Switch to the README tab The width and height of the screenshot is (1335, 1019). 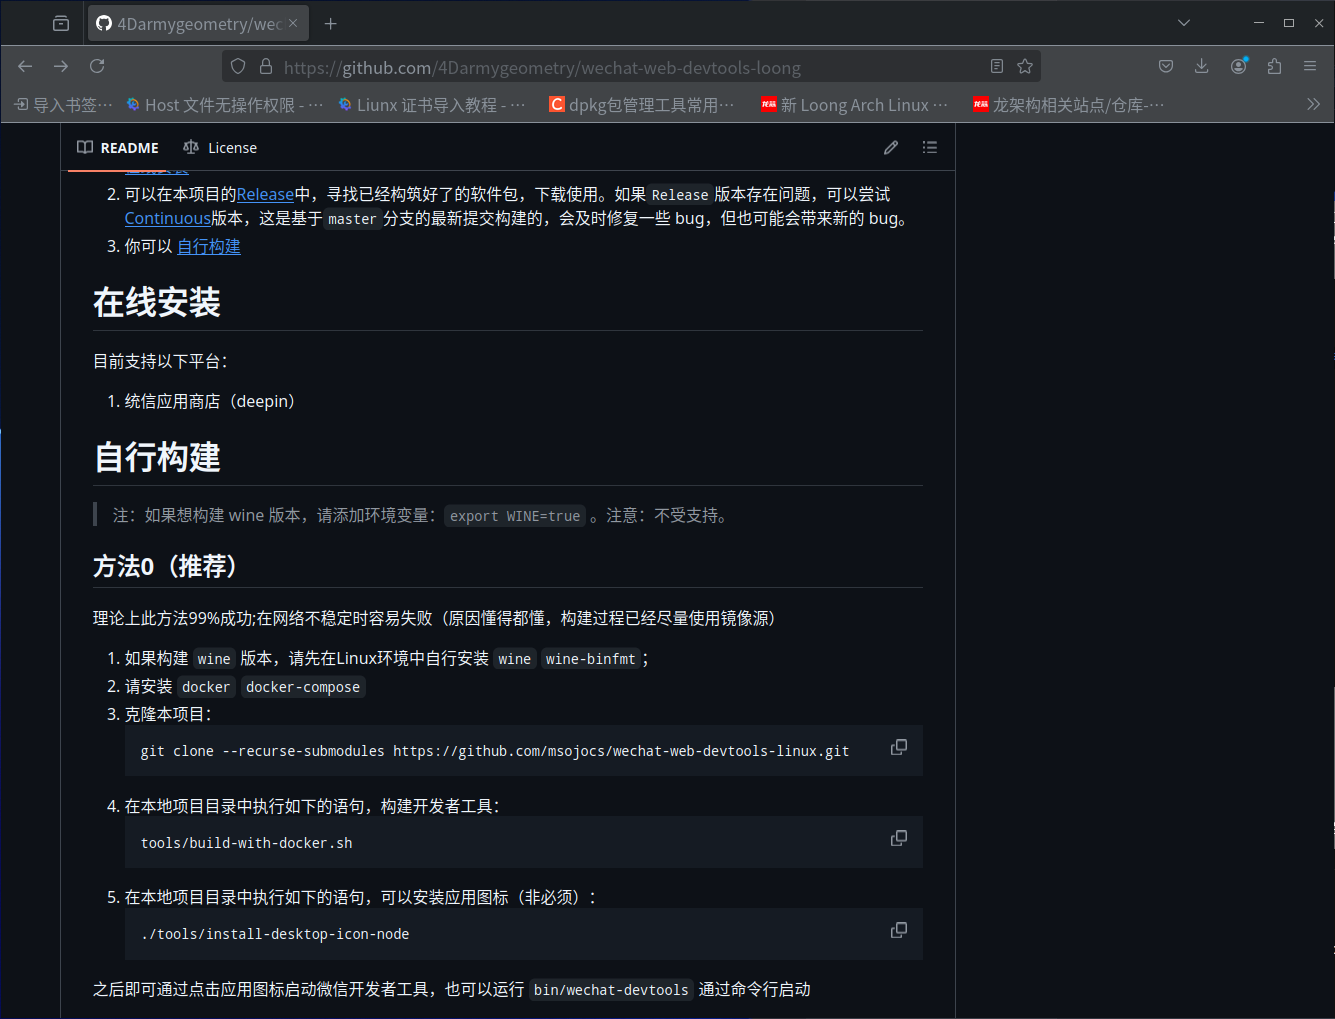coord(118,148)
